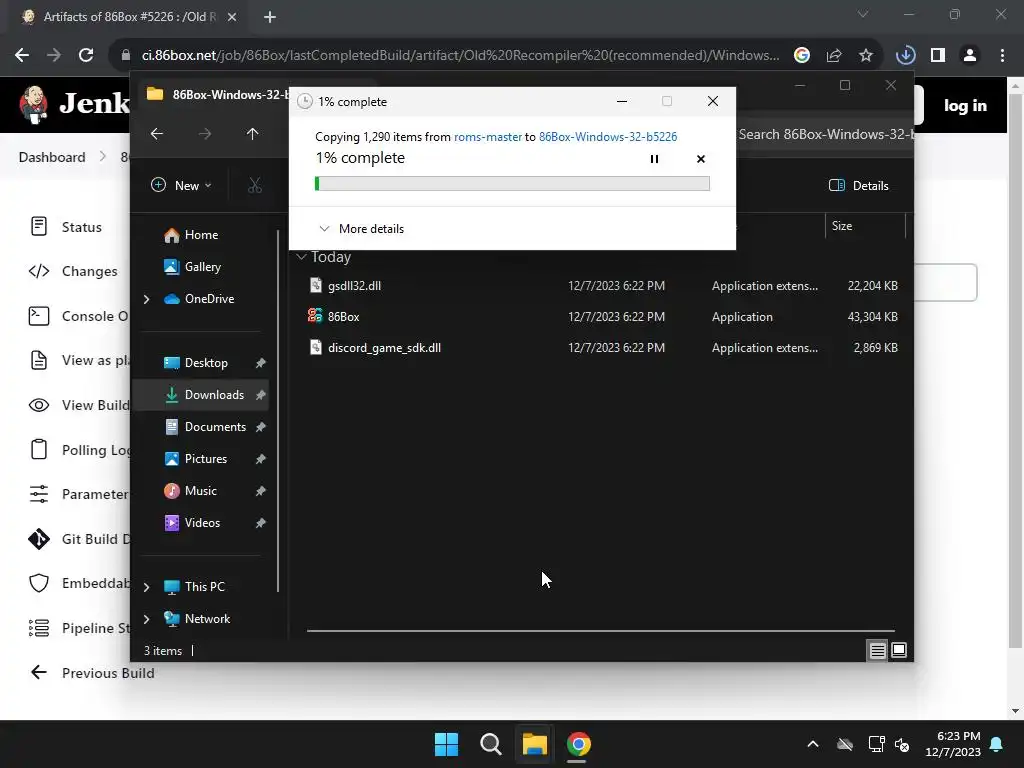Open the roms-master source link

pyautogui.click(x=488, y=136)
